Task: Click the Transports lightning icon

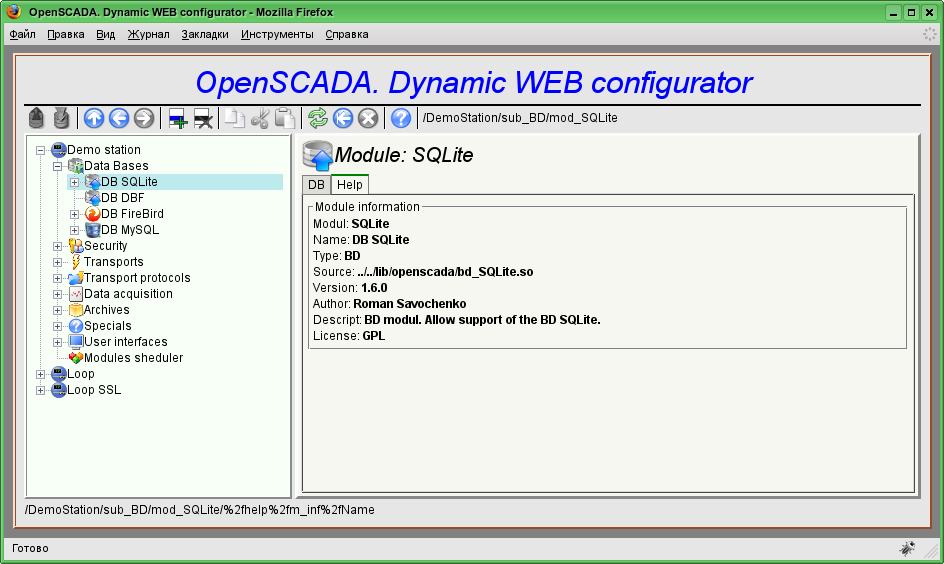Action: click(x=75, y=262)
